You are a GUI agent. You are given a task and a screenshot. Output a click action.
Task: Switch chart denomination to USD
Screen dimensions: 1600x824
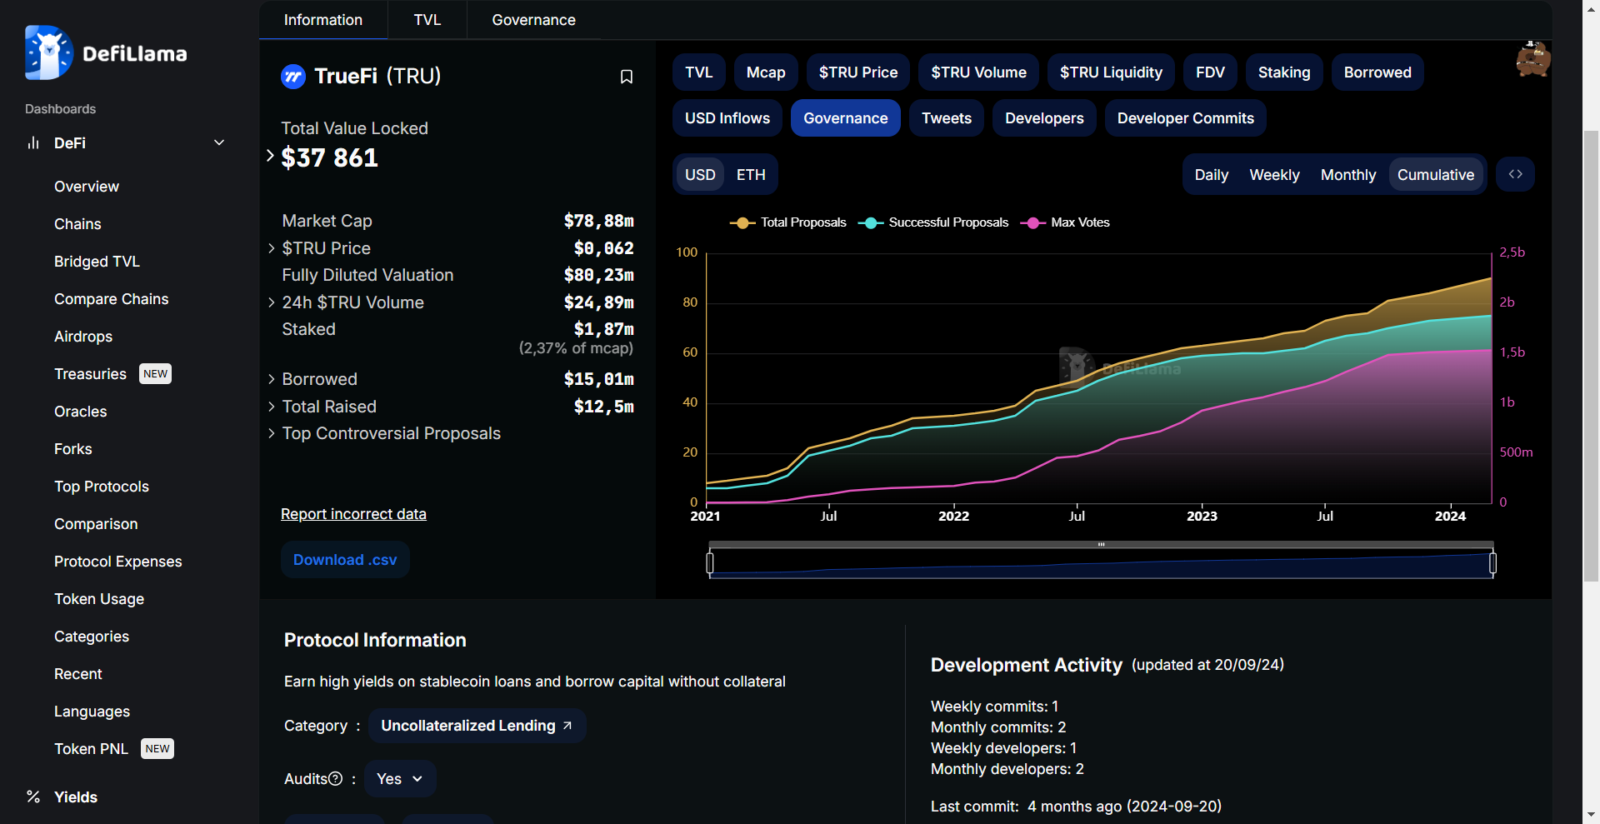(700, 175)
